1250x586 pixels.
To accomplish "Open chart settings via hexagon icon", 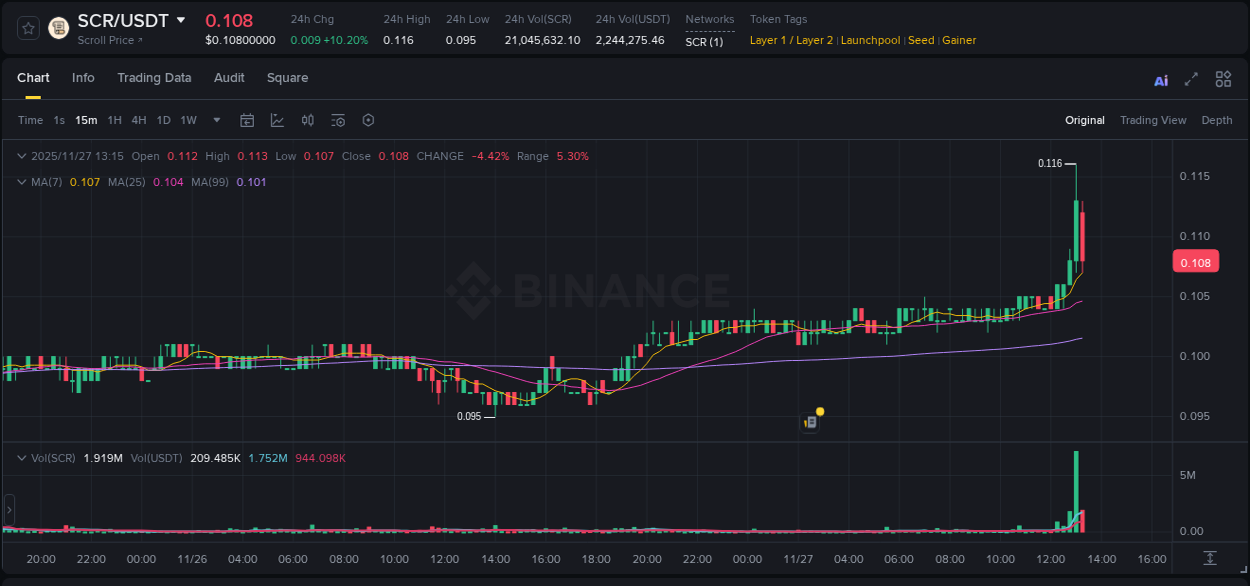I will (x=368, y=120).
